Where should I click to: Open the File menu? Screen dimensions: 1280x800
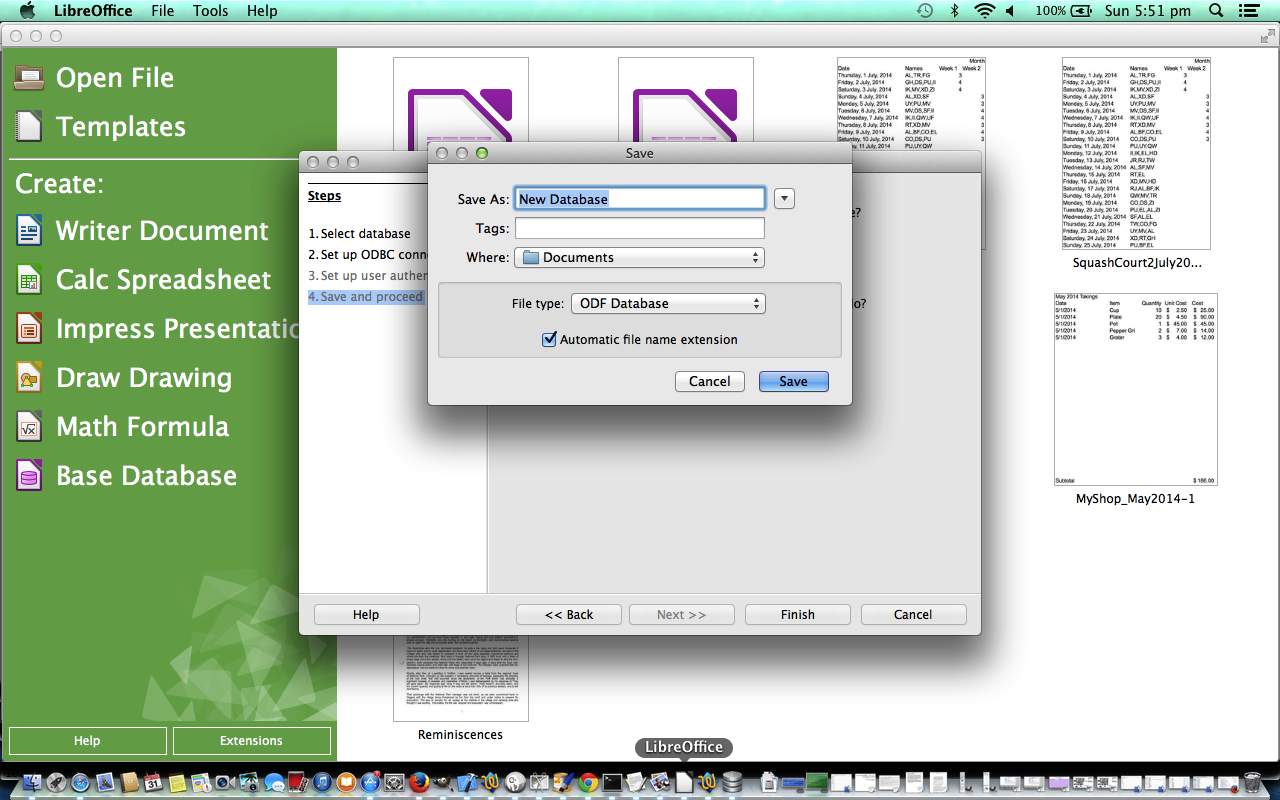pos(163,11)
